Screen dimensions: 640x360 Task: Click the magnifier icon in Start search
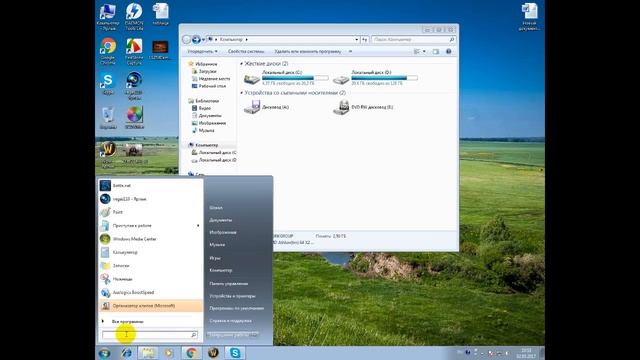coord(194,335)
